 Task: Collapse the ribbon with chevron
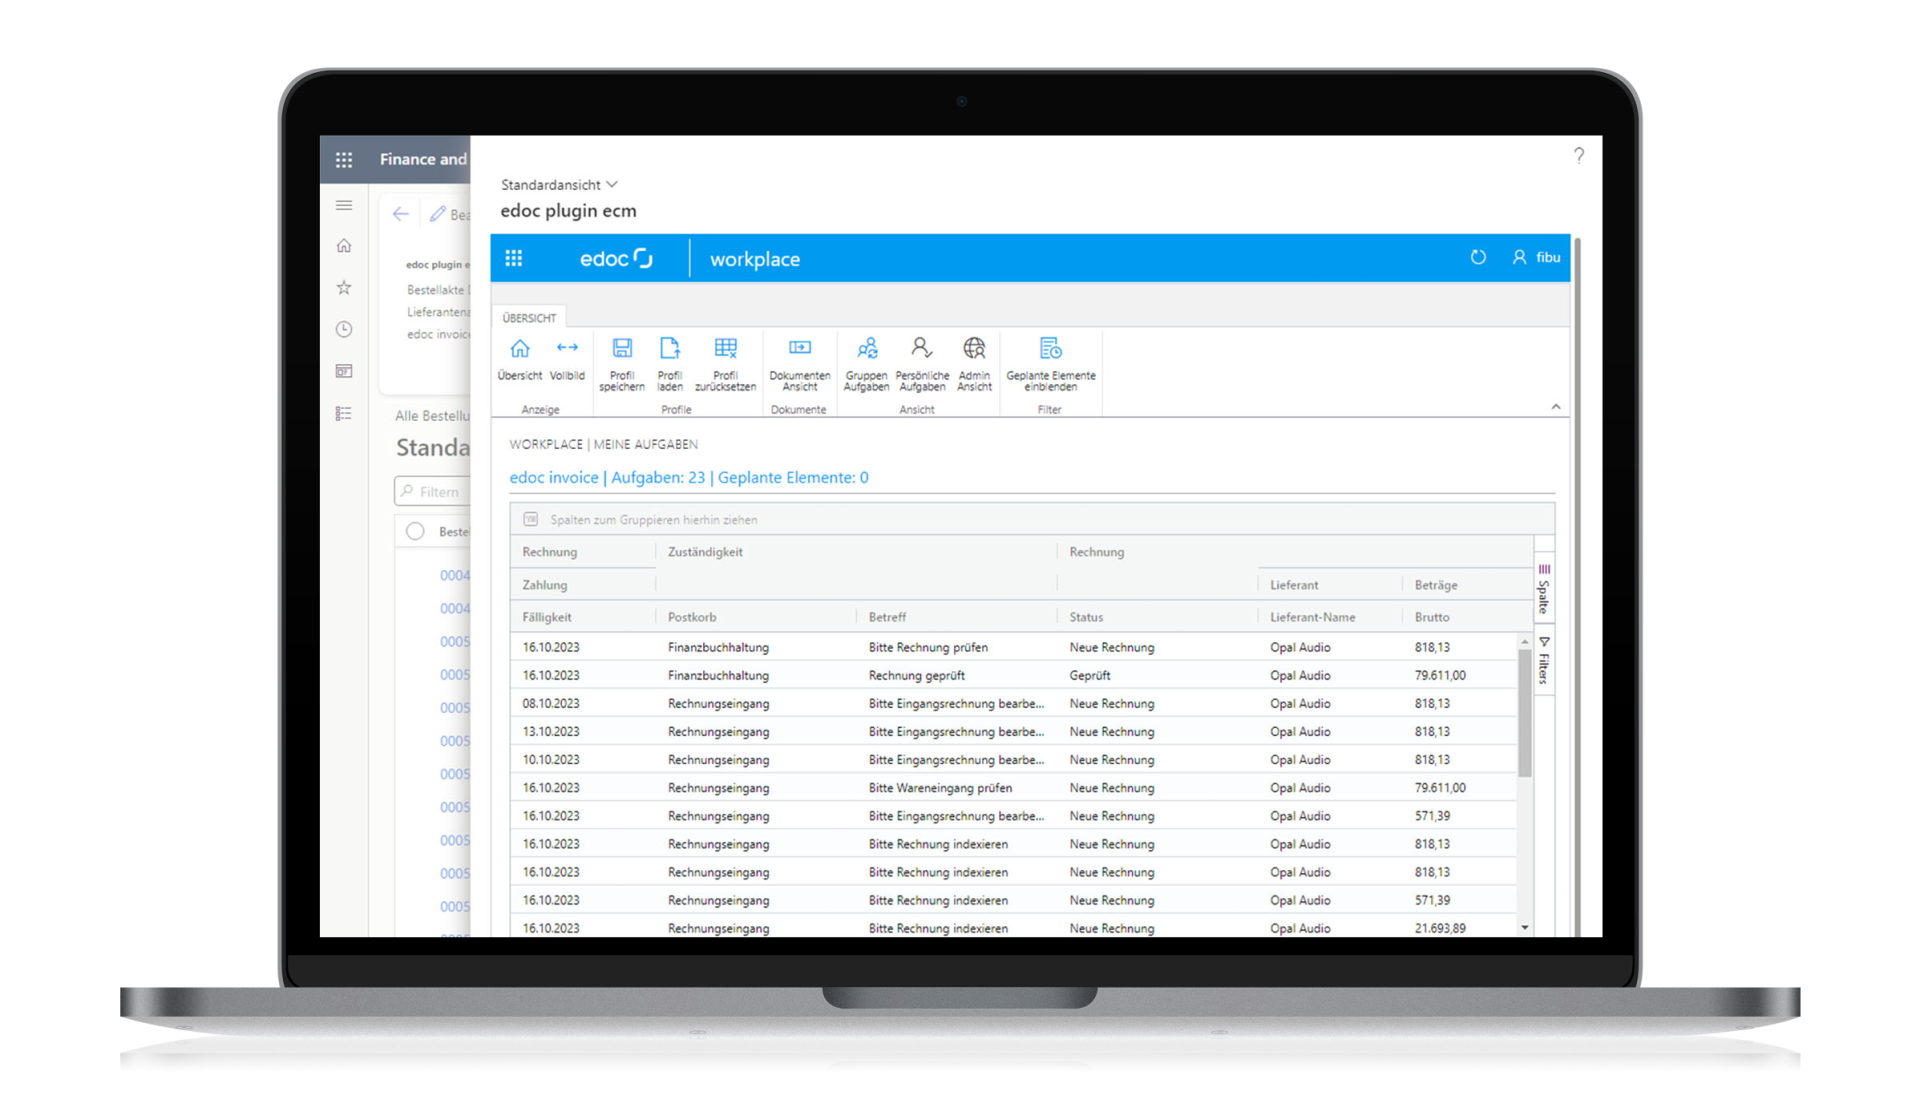pos(1556,407)
